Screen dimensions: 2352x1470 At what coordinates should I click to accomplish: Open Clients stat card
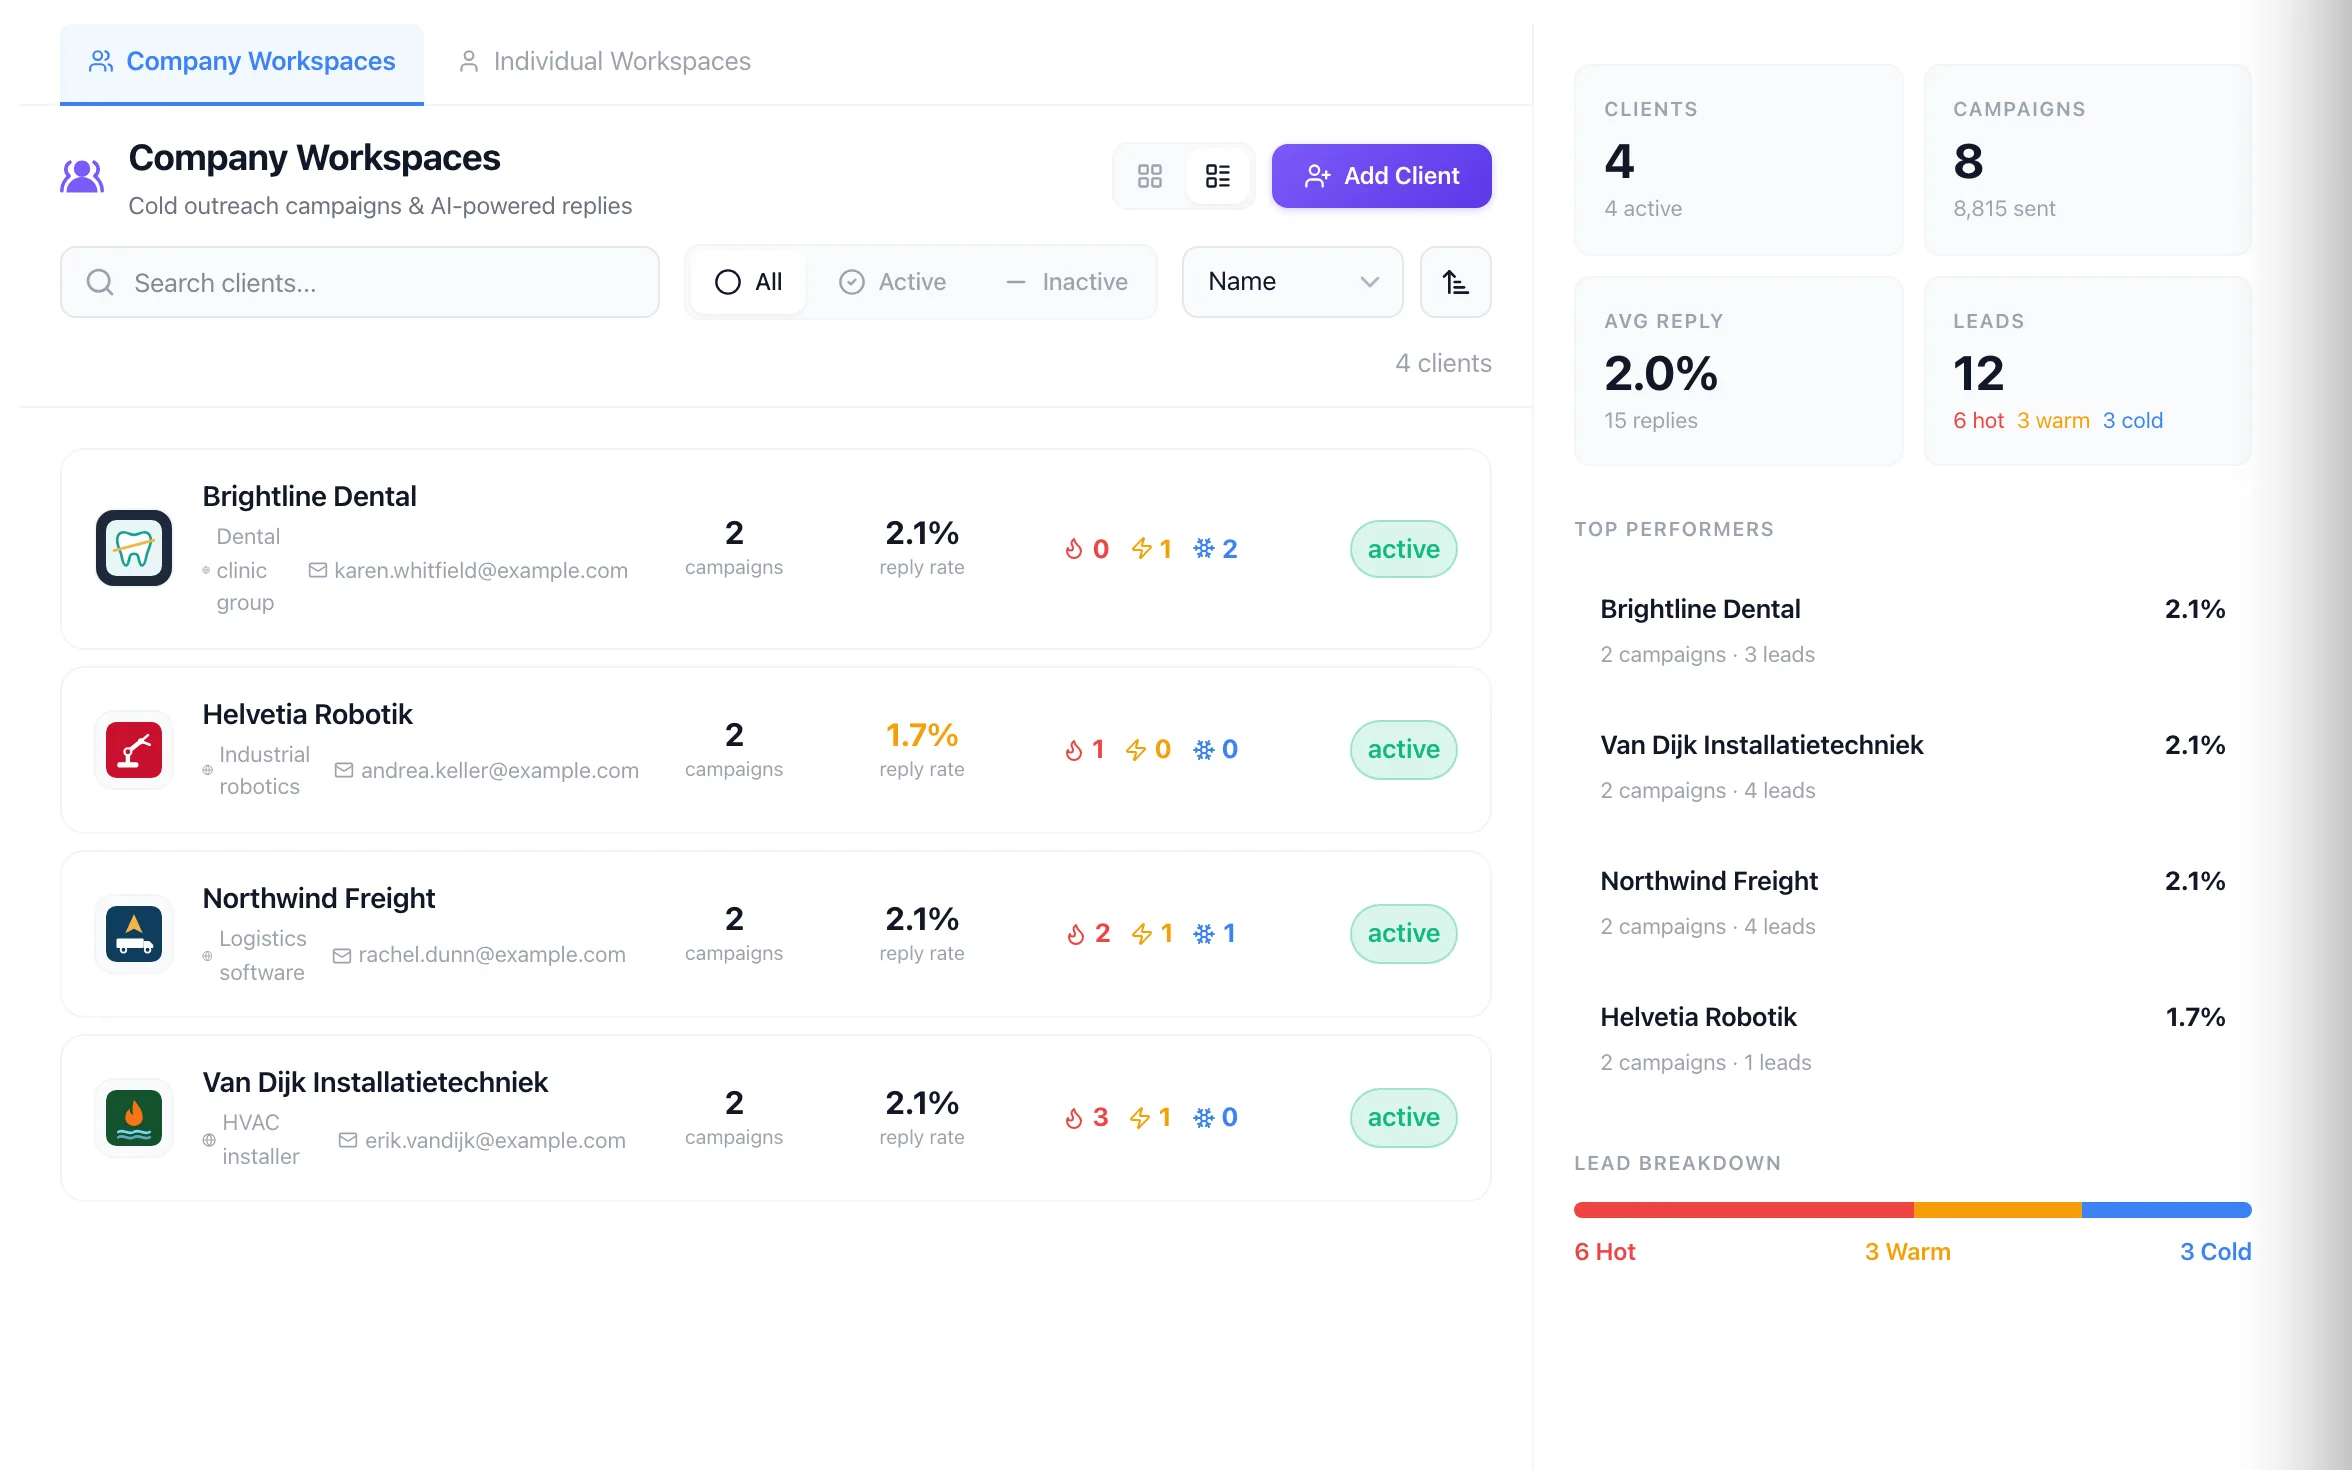click(1738, 160)
